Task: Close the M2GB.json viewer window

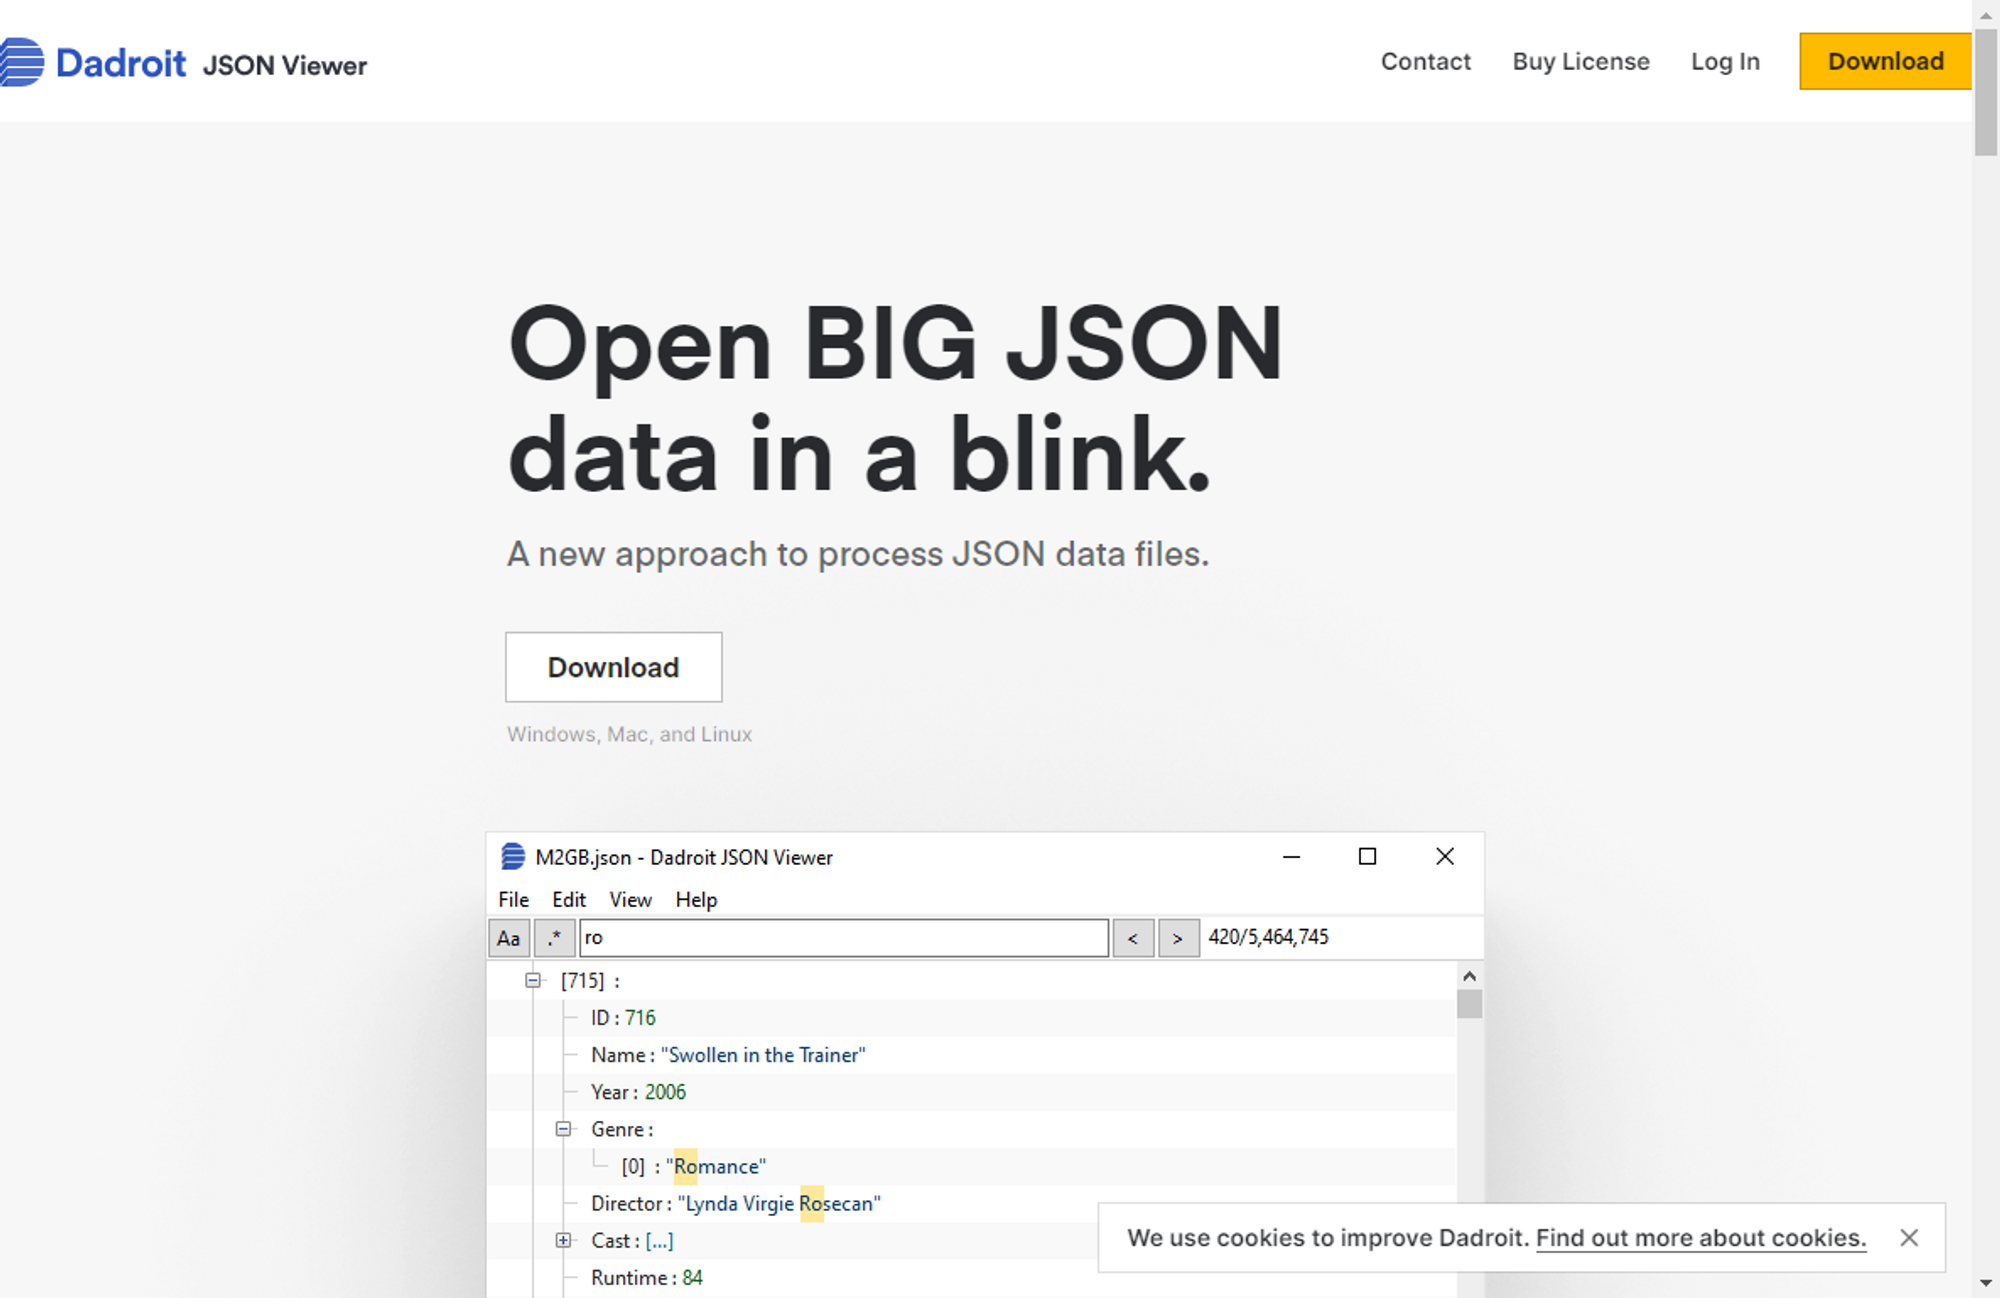Action: (1445, 857)
